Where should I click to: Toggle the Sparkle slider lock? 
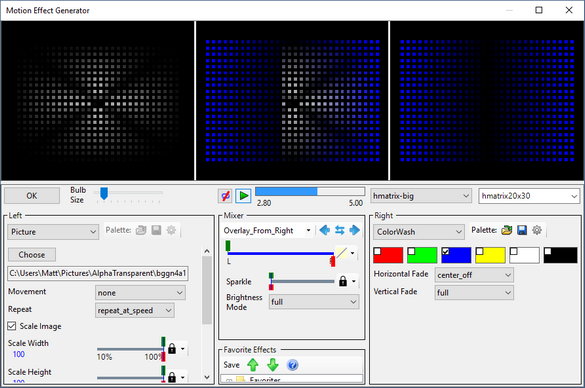tap(343, 281)
